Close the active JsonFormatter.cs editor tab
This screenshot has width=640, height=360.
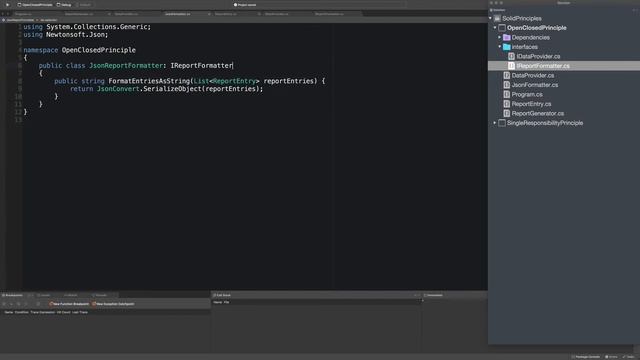click(x=209, y=14)
